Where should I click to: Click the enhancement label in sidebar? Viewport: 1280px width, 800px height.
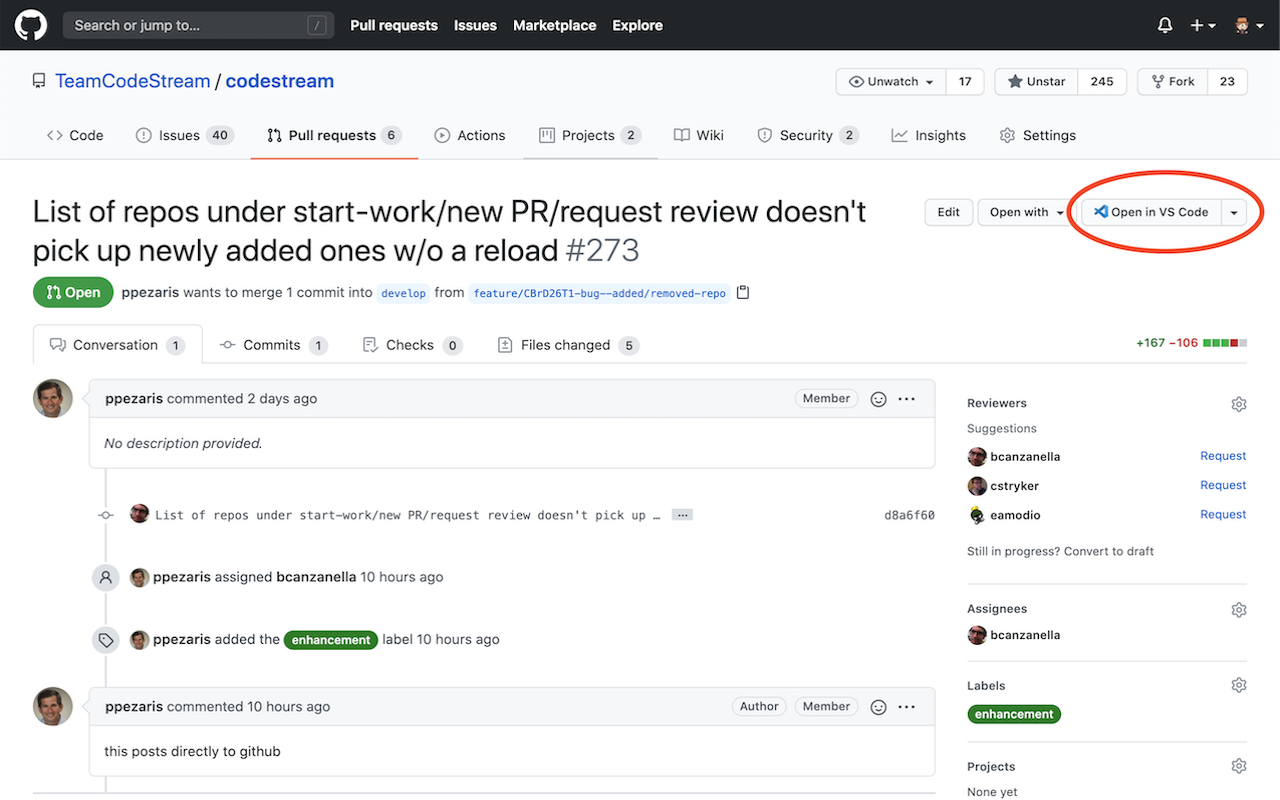[1014, 714]
